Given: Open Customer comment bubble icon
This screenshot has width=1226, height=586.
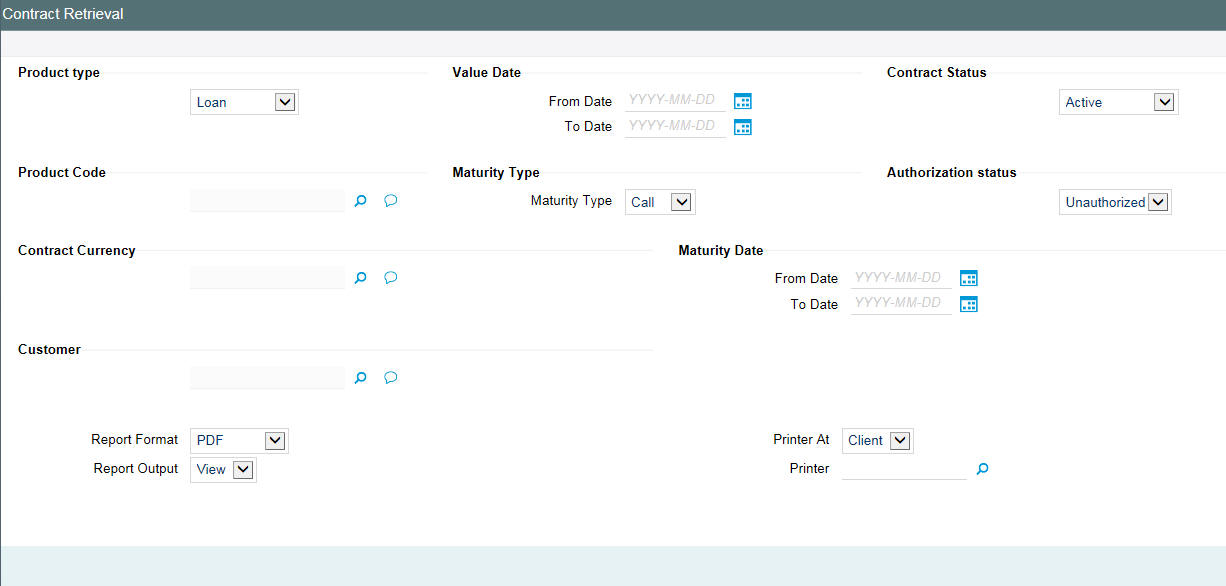Looking at the screenshot, I should 391,378.
